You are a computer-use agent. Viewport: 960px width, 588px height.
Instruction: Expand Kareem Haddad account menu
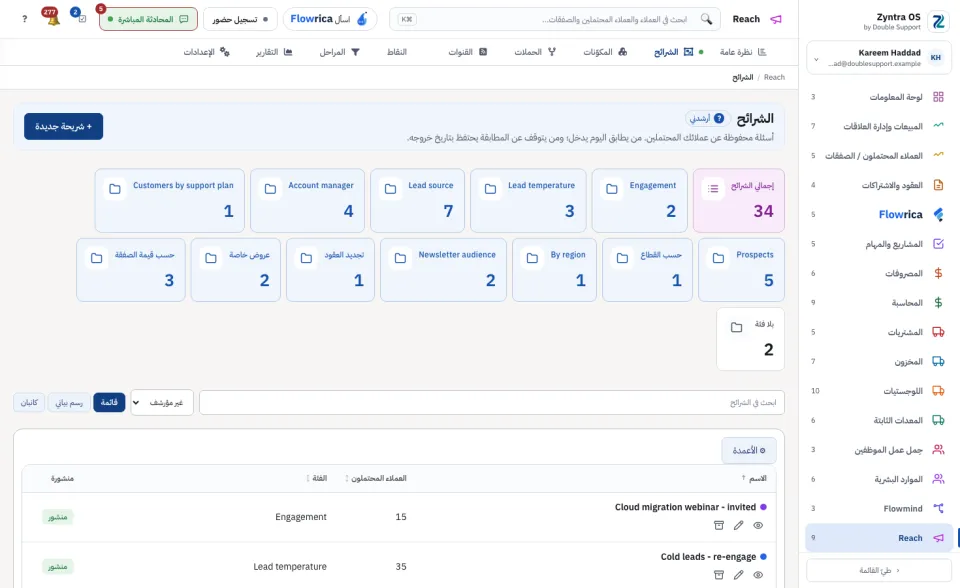[879, 58]
